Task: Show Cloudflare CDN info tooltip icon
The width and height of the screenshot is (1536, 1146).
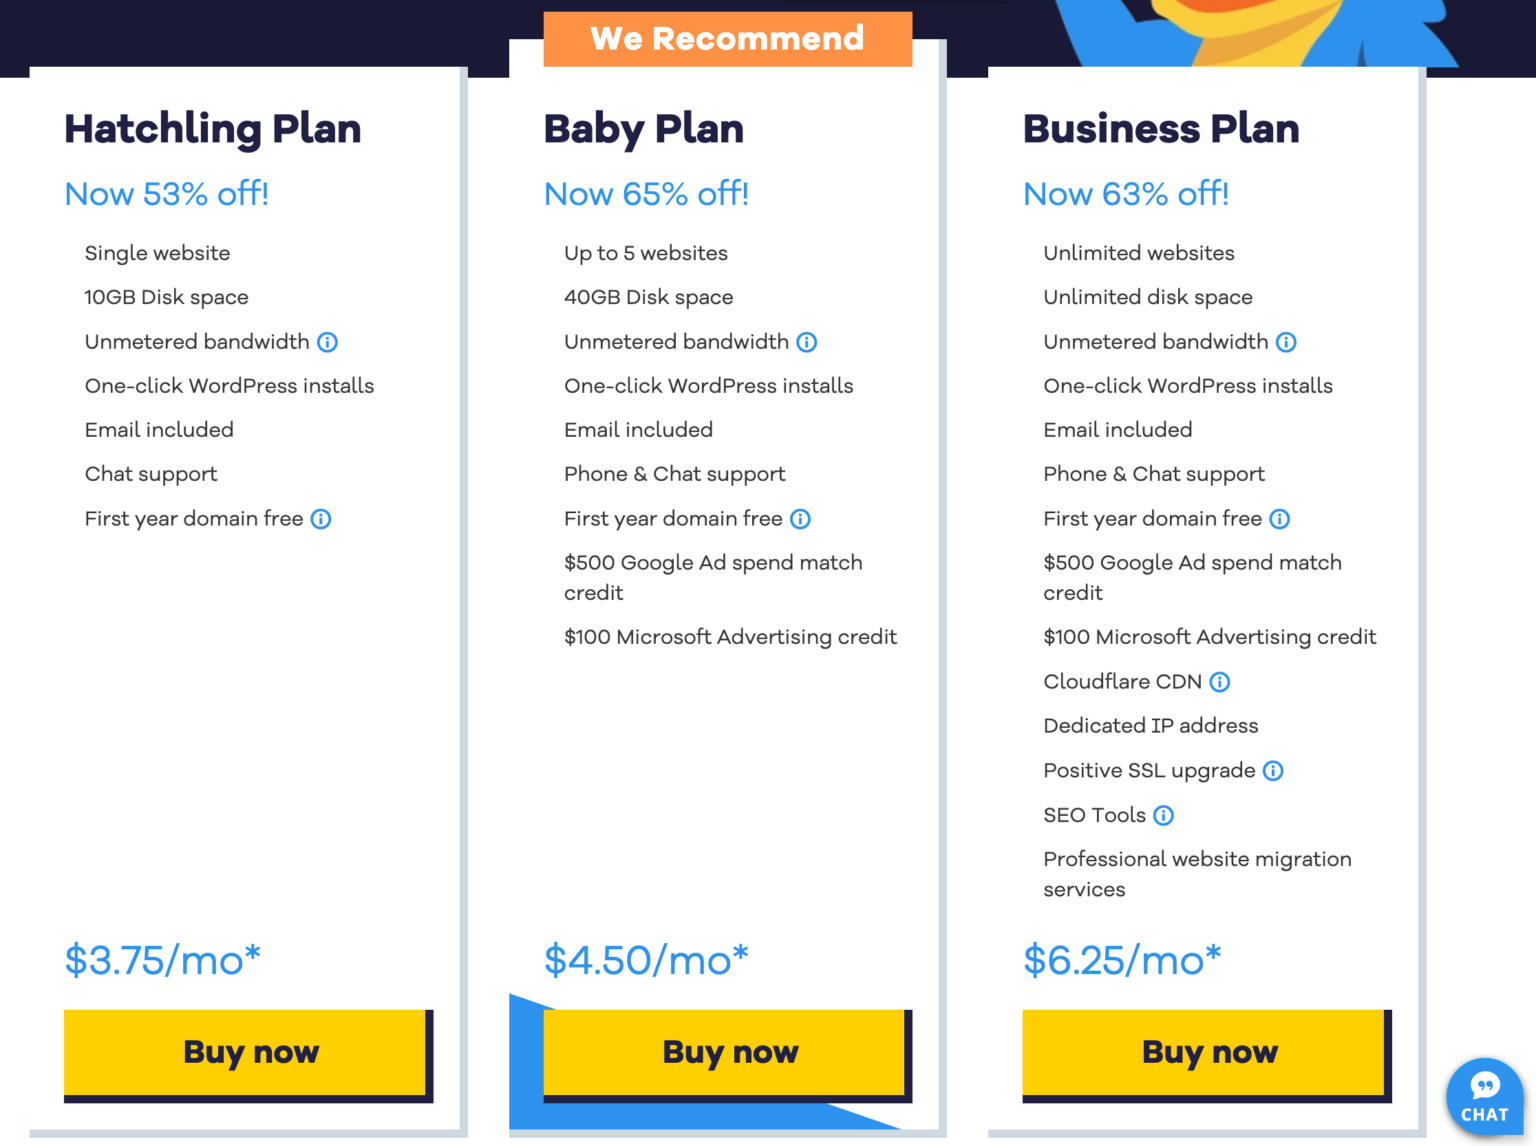Action: (1219, 682)
